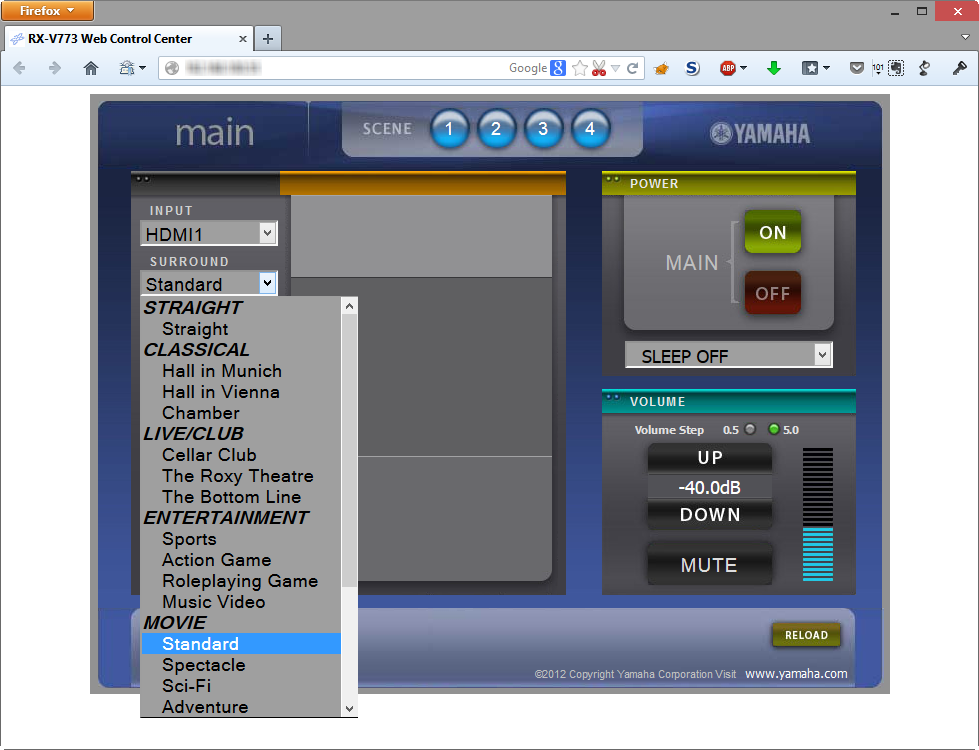Turn main power OFF
Viewport: 979px width, 750px height.
[772, 293]
